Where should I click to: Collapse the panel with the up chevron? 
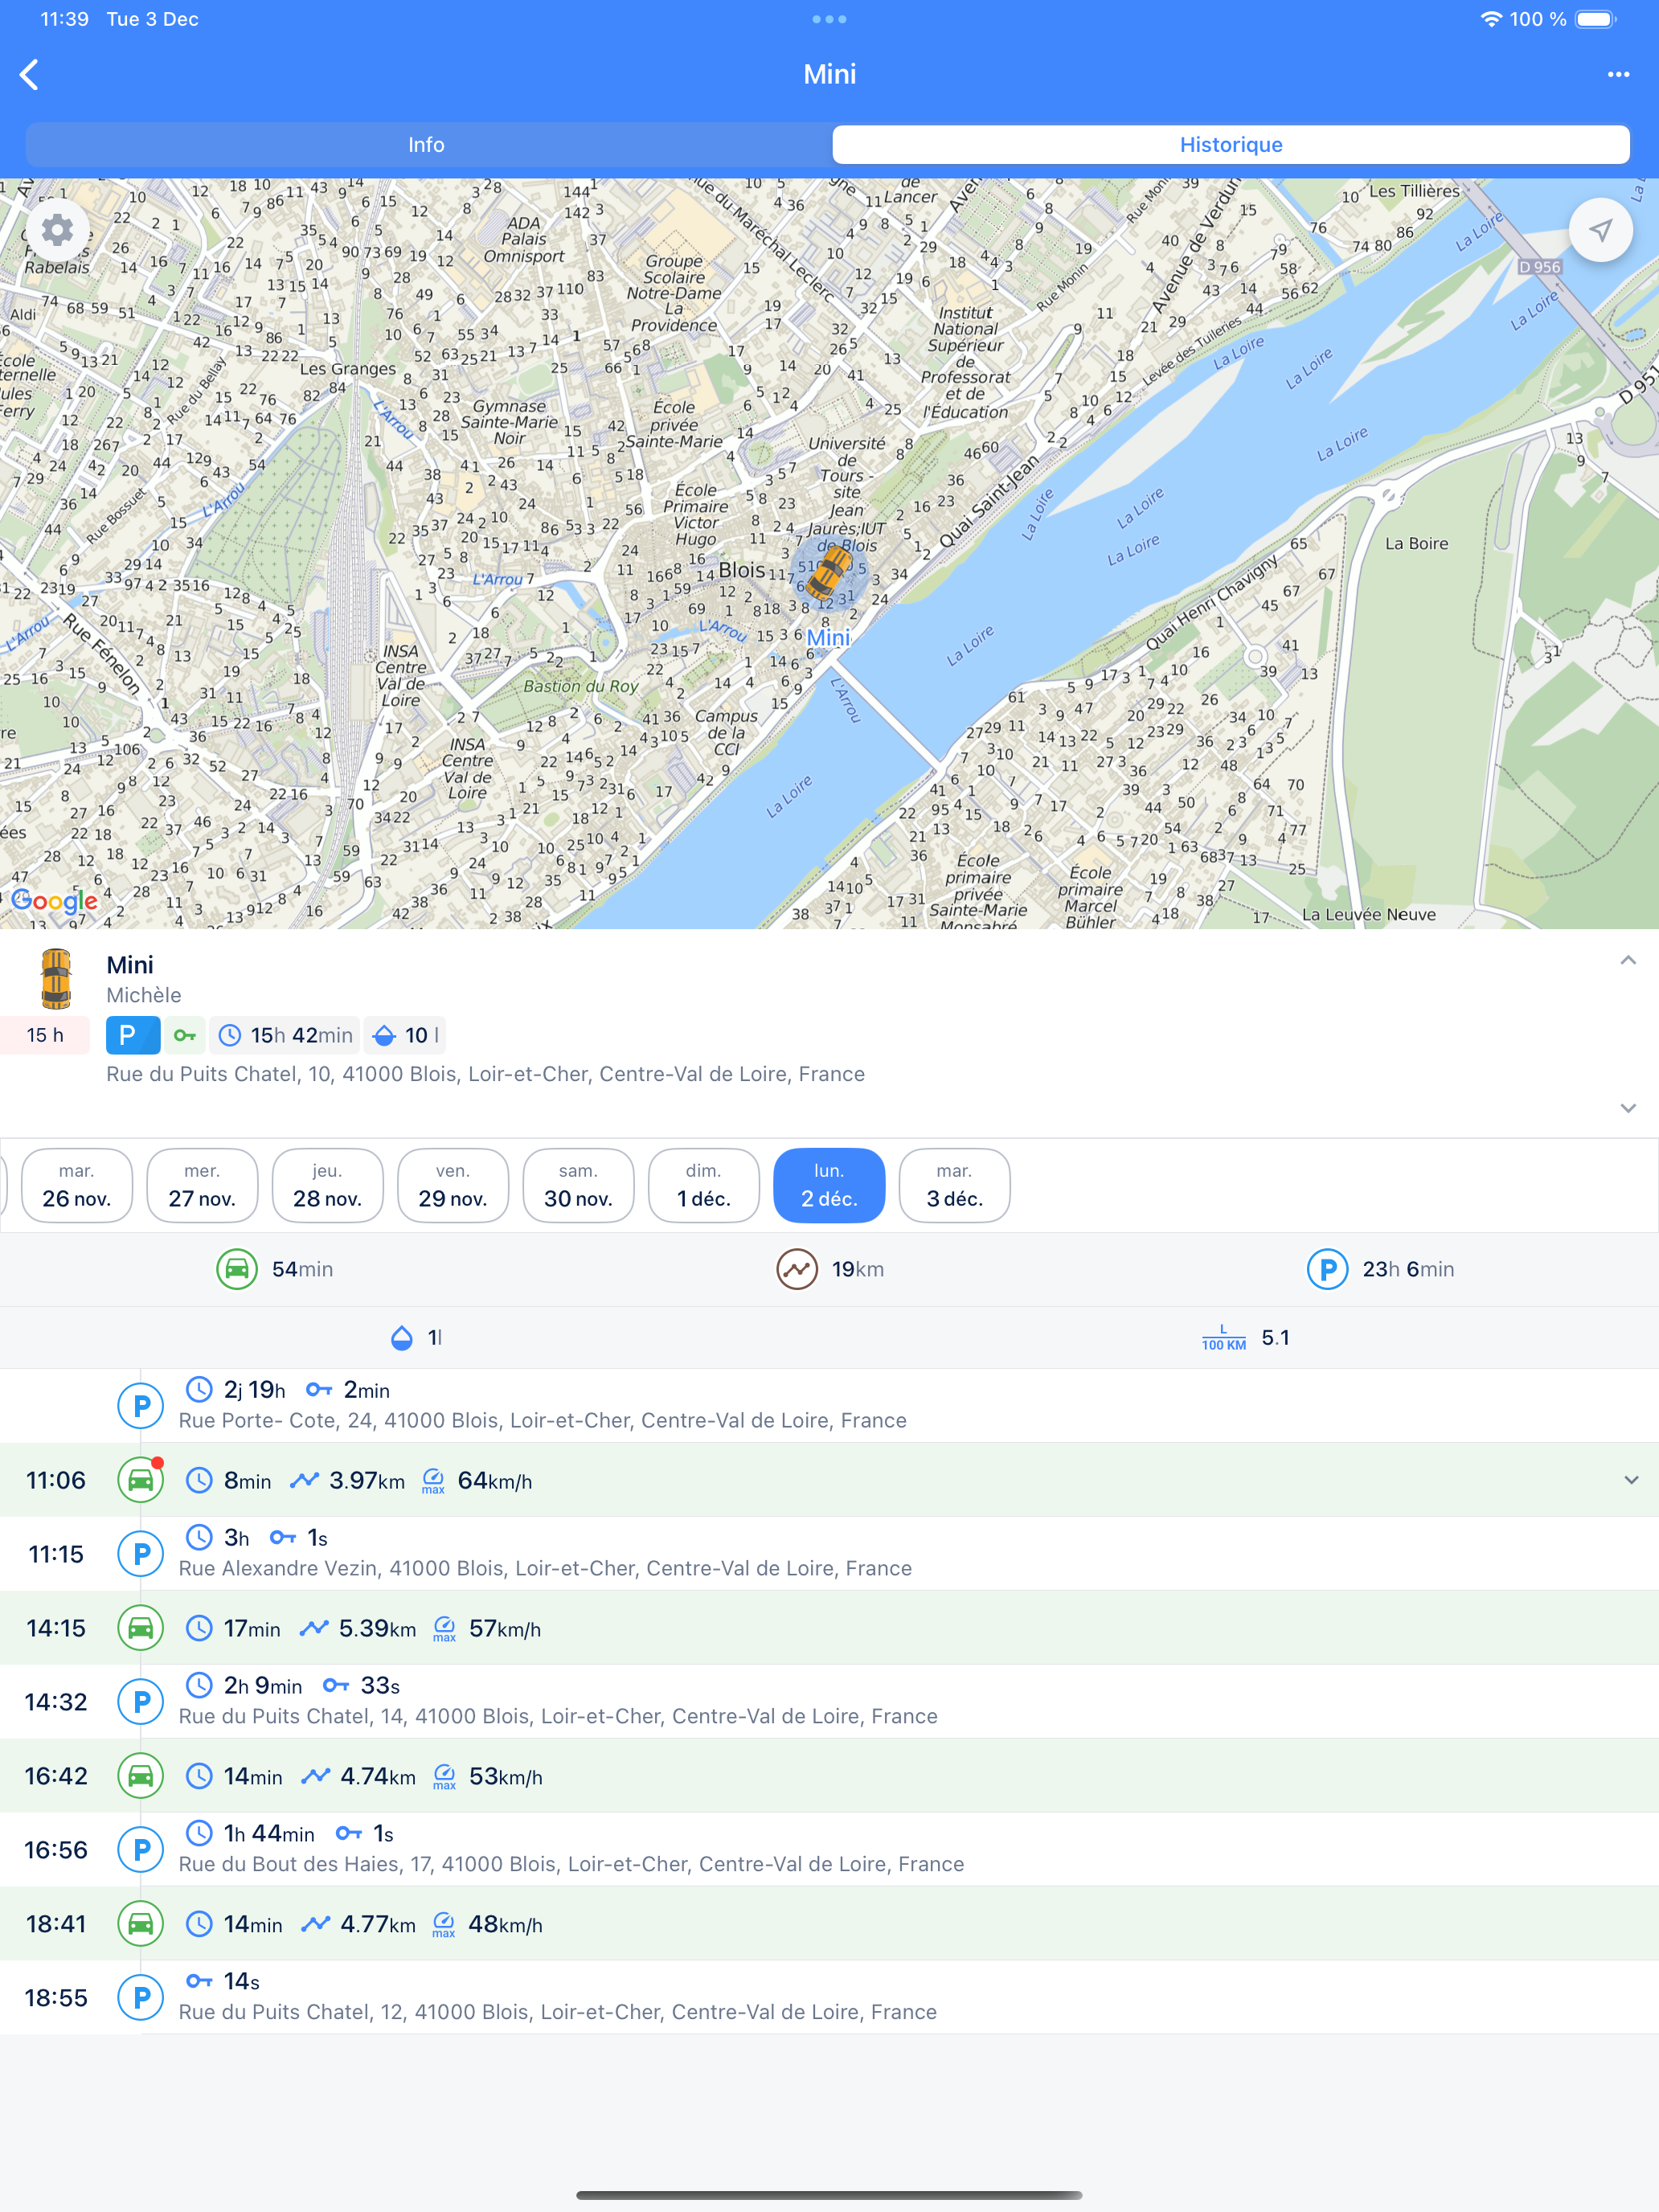(1628, 961)
